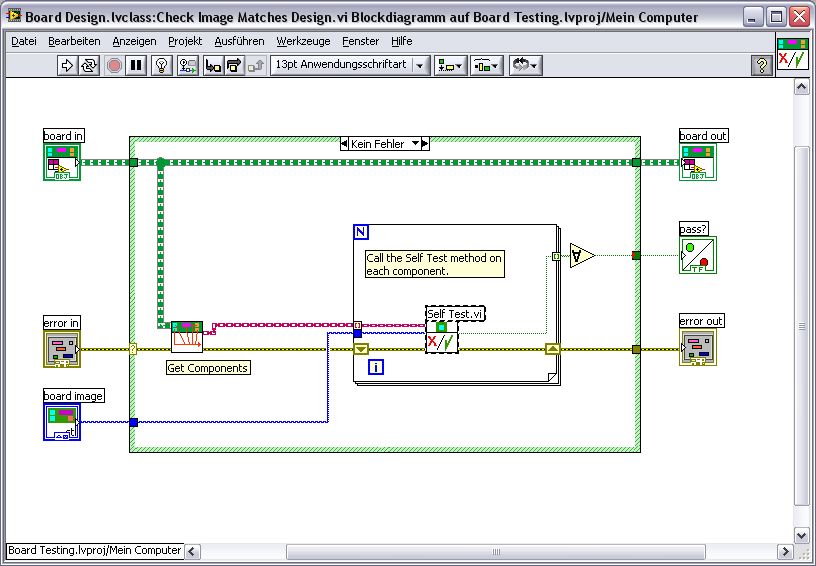816x566 pixels.
Task: Click left shift register on For Loop
Action: coord(361,349)
